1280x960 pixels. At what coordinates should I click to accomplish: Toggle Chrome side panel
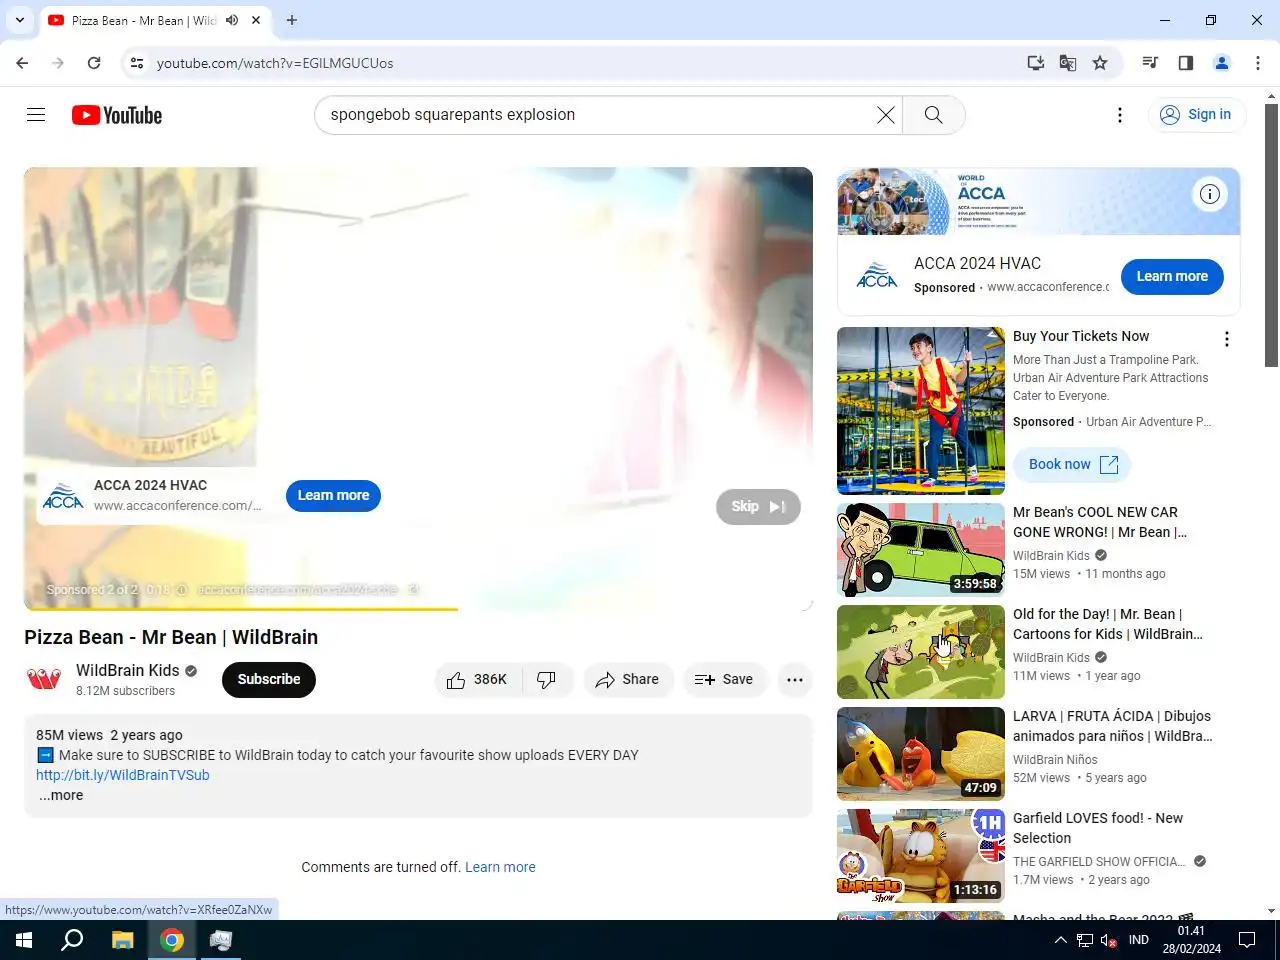(x=1186, y=63)
